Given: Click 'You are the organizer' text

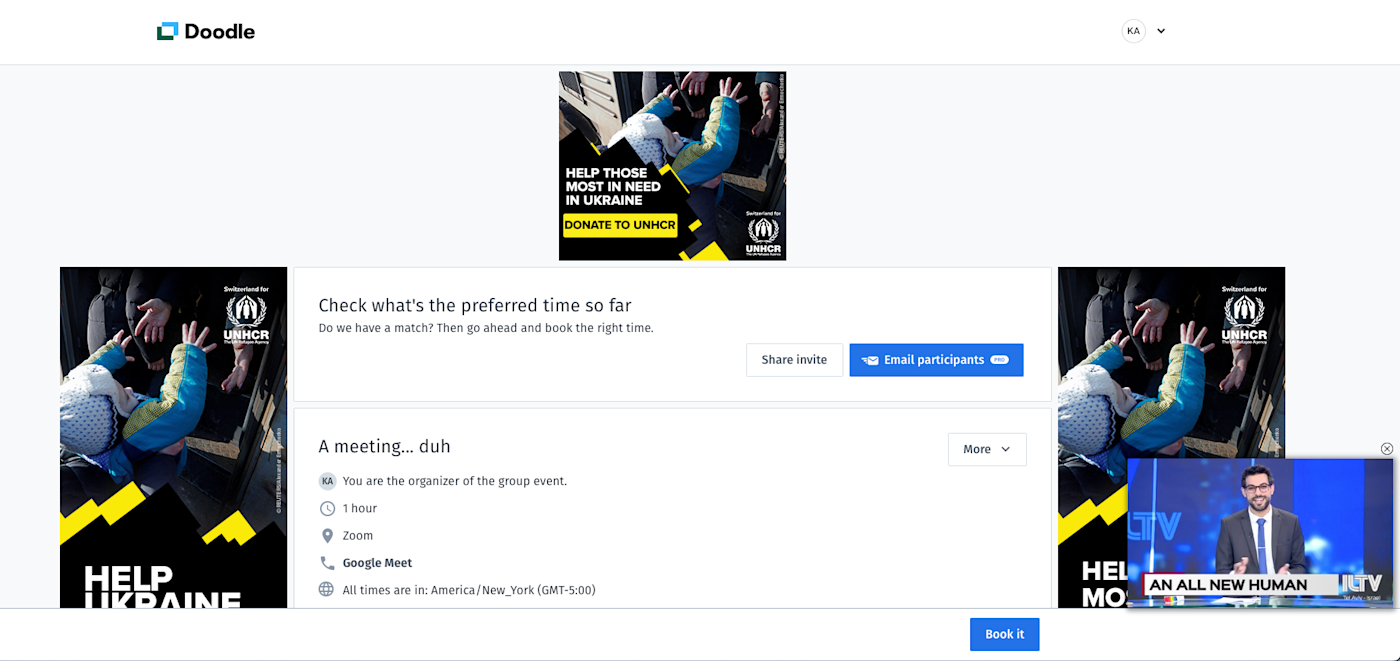Looking at the screenshot, I should 455,481.
